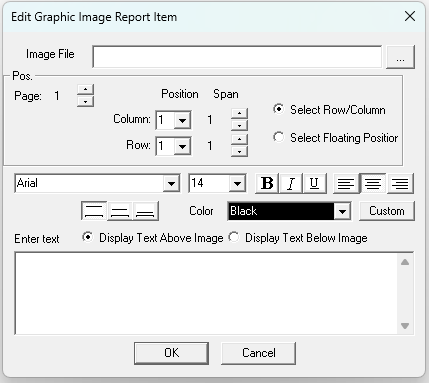Open the Arial font dropdown
The width and height of the screenshot is (429, 383).
(171, 183)
